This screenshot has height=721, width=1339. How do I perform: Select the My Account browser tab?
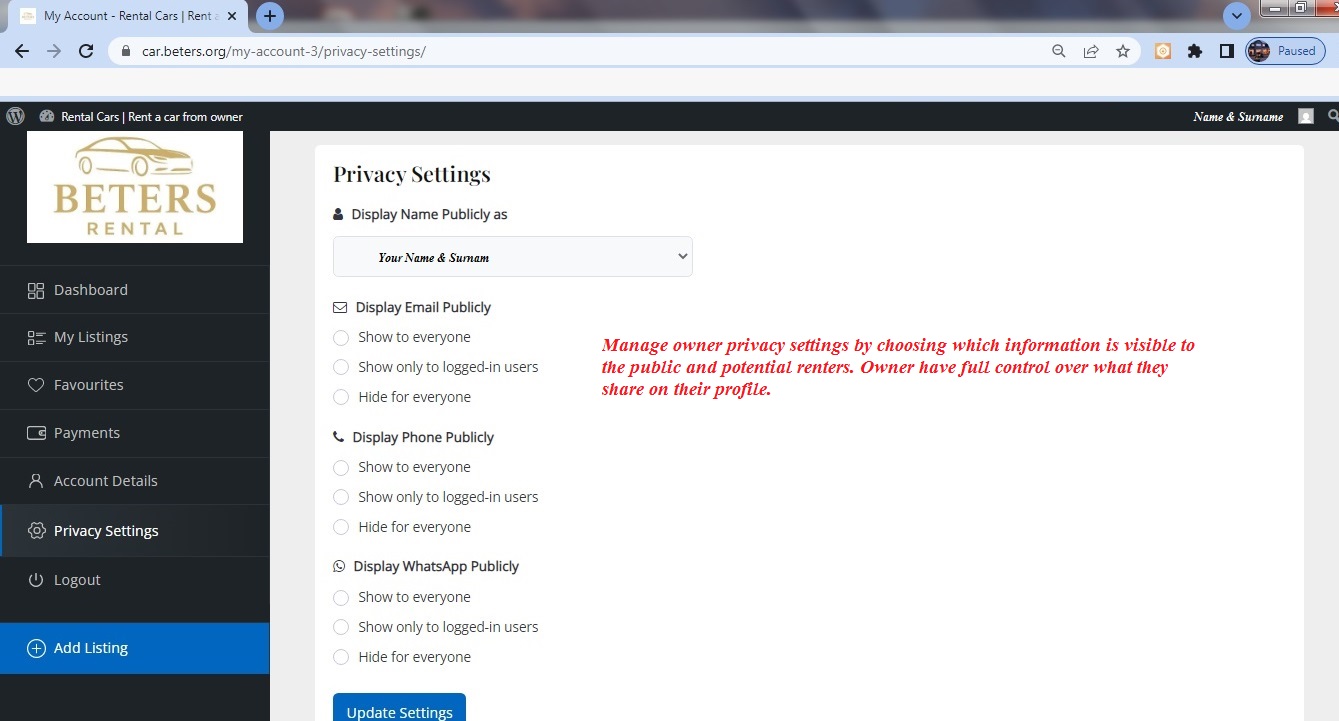pyautogui.click(x=128, y=16)
